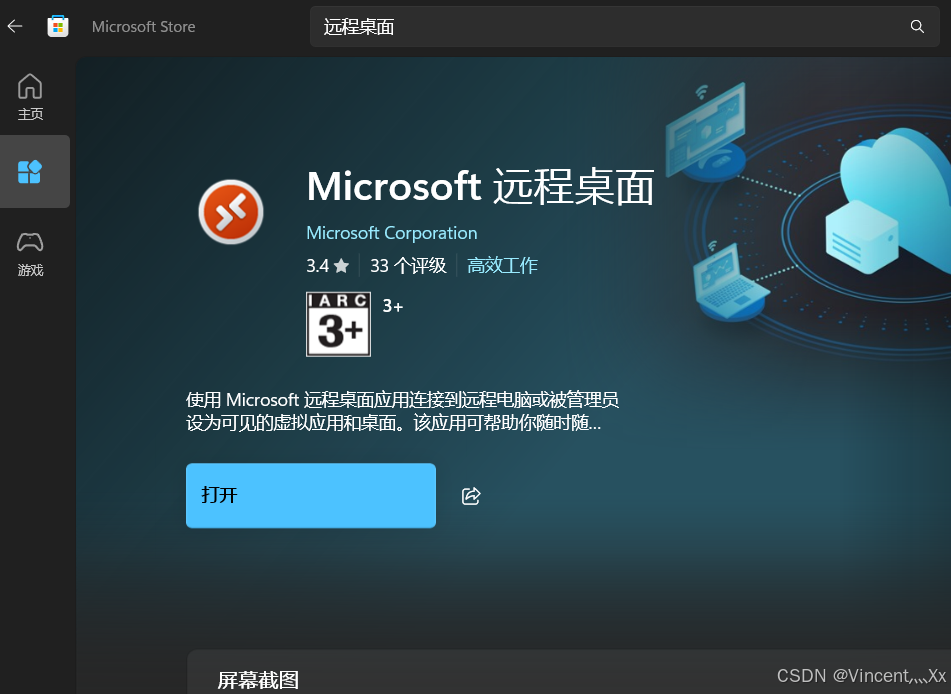
Task: Go back with the back arrow
Action: pos(15,26)
